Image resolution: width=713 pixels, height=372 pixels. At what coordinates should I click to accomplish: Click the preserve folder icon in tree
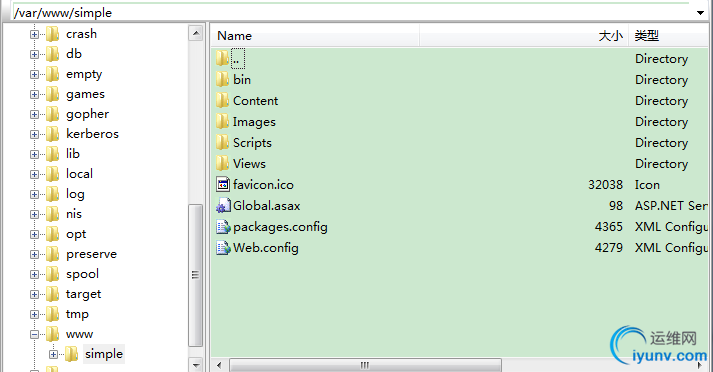click(53, 254)
